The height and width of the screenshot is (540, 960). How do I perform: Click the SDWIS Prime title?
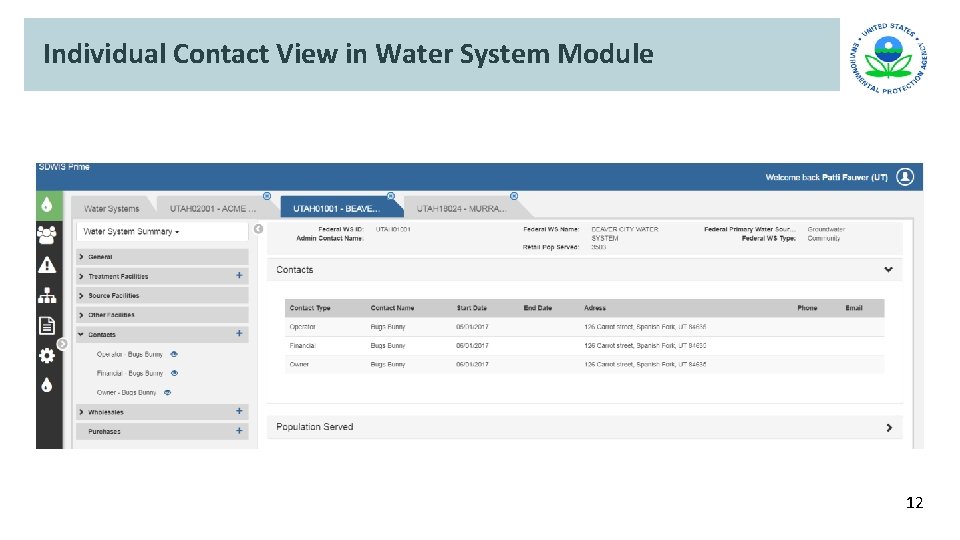tap(64, 167)
